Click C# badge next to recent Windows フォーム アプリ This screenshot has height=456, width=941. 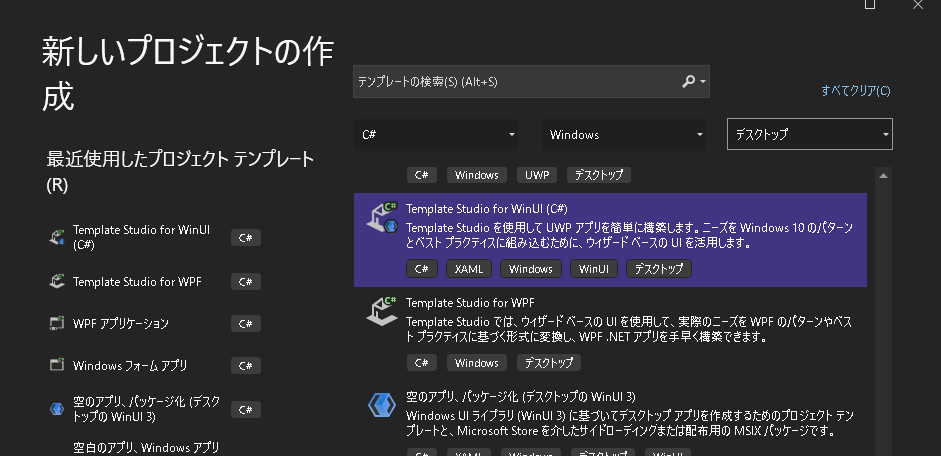245,365
